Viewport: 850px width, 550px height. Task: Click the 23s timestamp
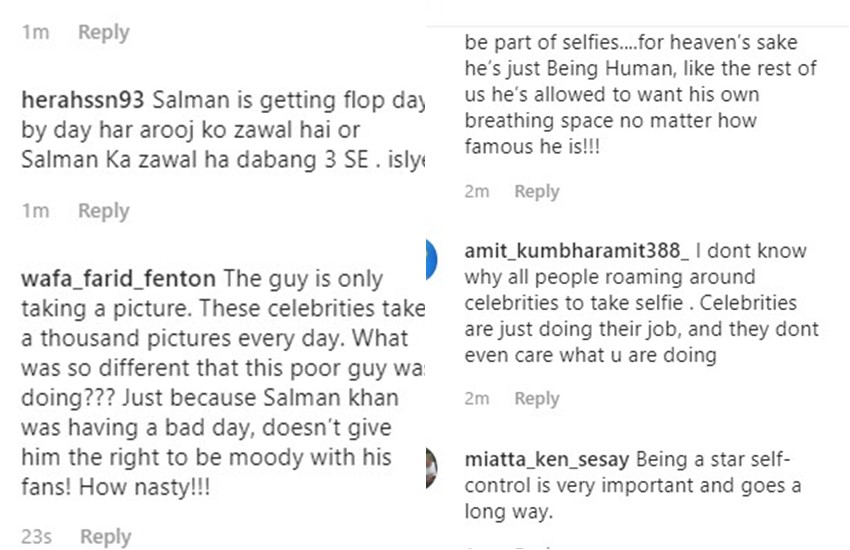(37, 537)
